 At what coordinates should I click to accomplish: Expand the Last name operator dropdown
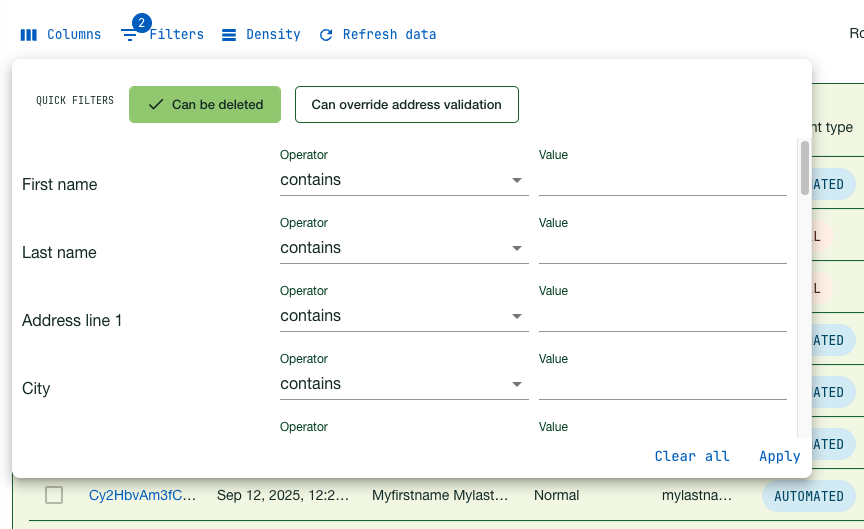[403, 248]
